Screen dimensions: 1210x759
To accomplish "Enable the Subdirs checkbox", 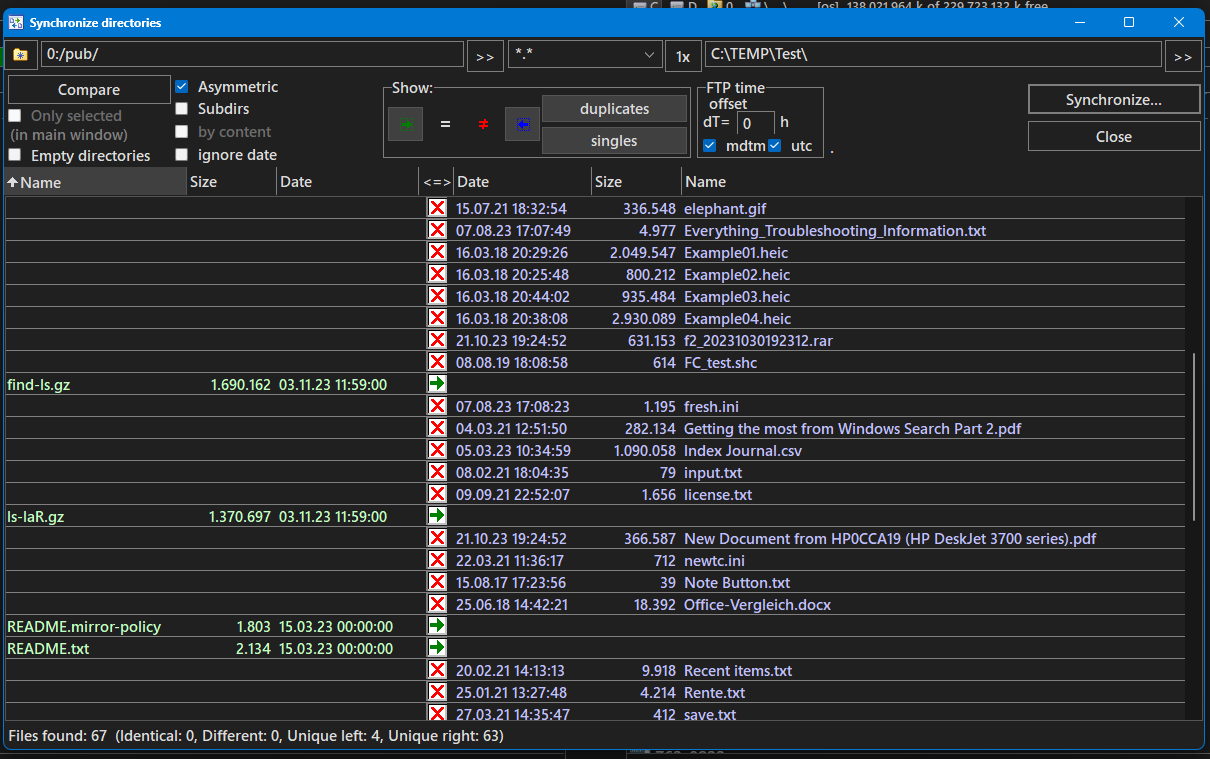I will (x=182, y=109).
